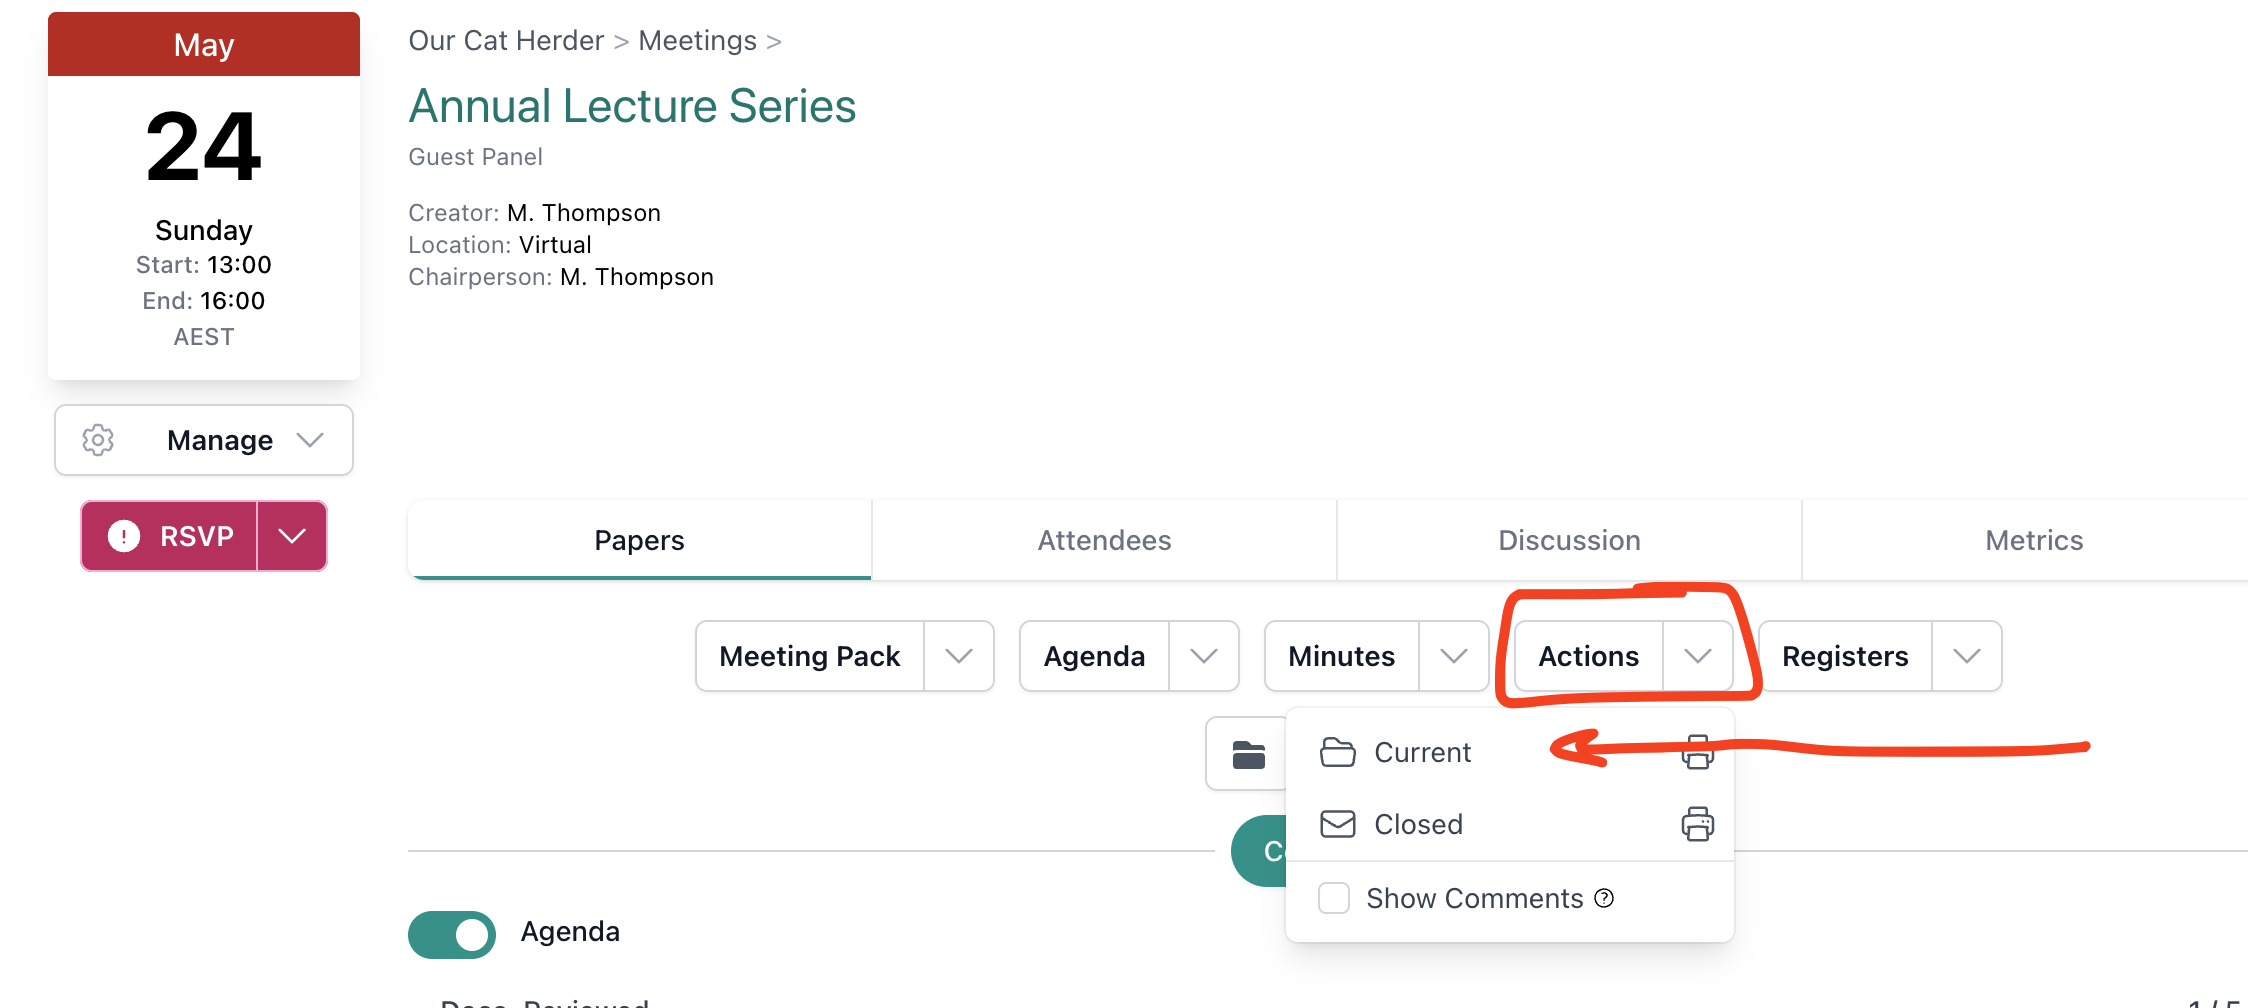This screenshot has width=2248, height=1008.
Task: Open the Registers dropdown chevron
Action: pyautogui.click(x=1966, y=656)
